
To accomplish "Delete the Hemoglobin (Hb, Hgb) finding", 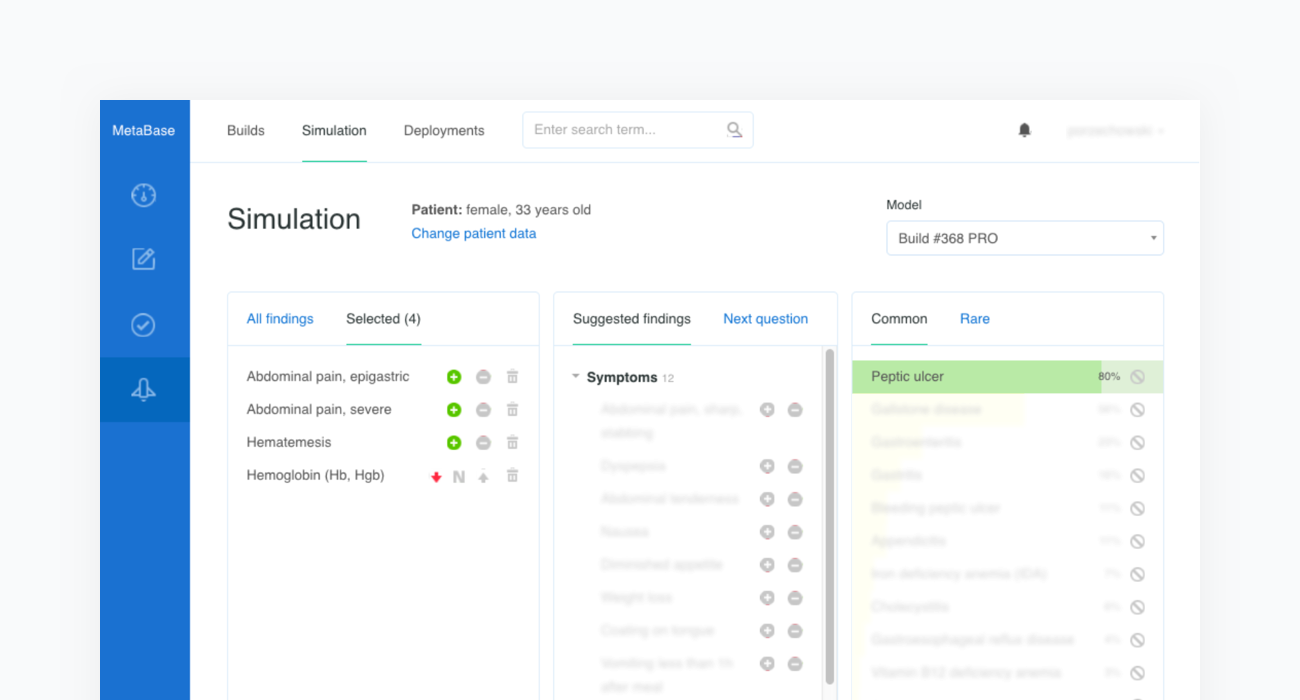I will point(512,476).
